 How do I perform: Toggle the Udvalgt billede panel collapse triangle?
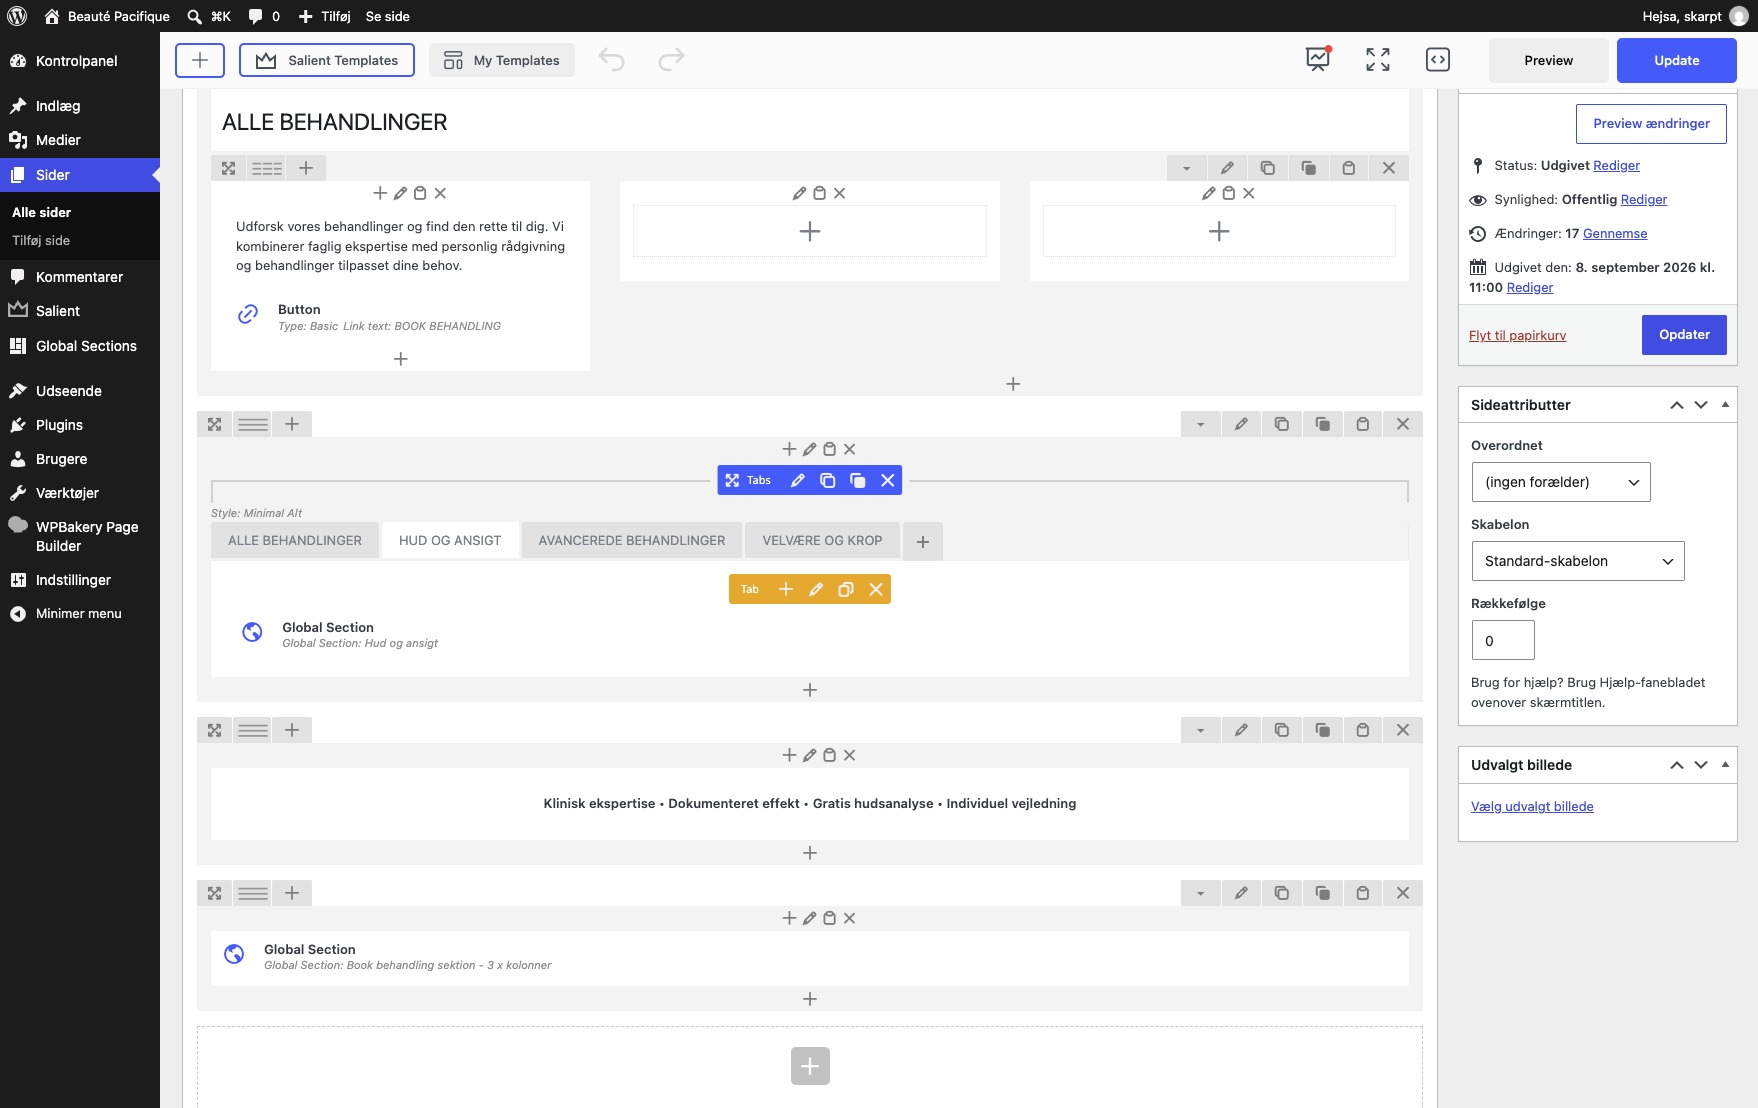point(1725,764)
